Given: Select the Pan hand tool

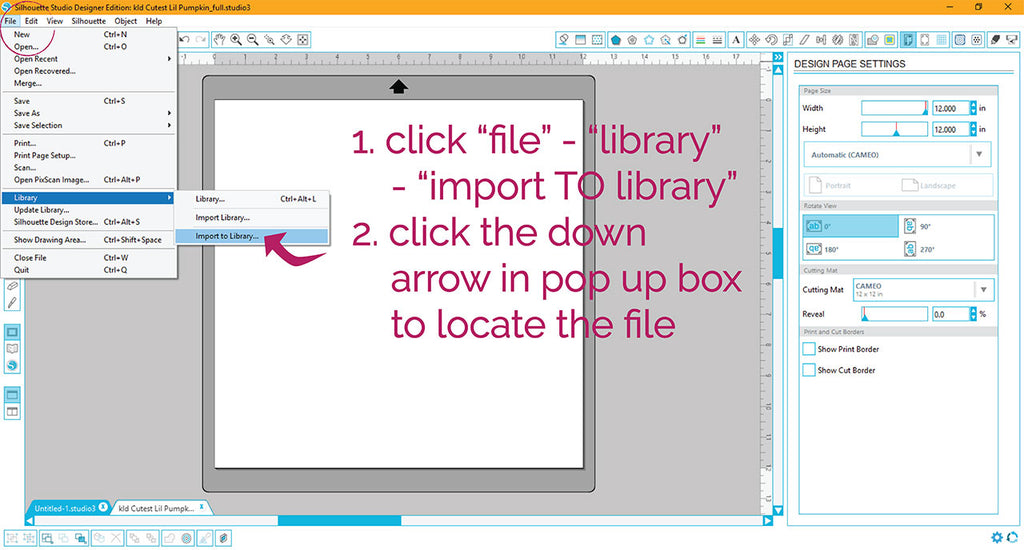Looking at the screenshot, I should pos(218,40).
